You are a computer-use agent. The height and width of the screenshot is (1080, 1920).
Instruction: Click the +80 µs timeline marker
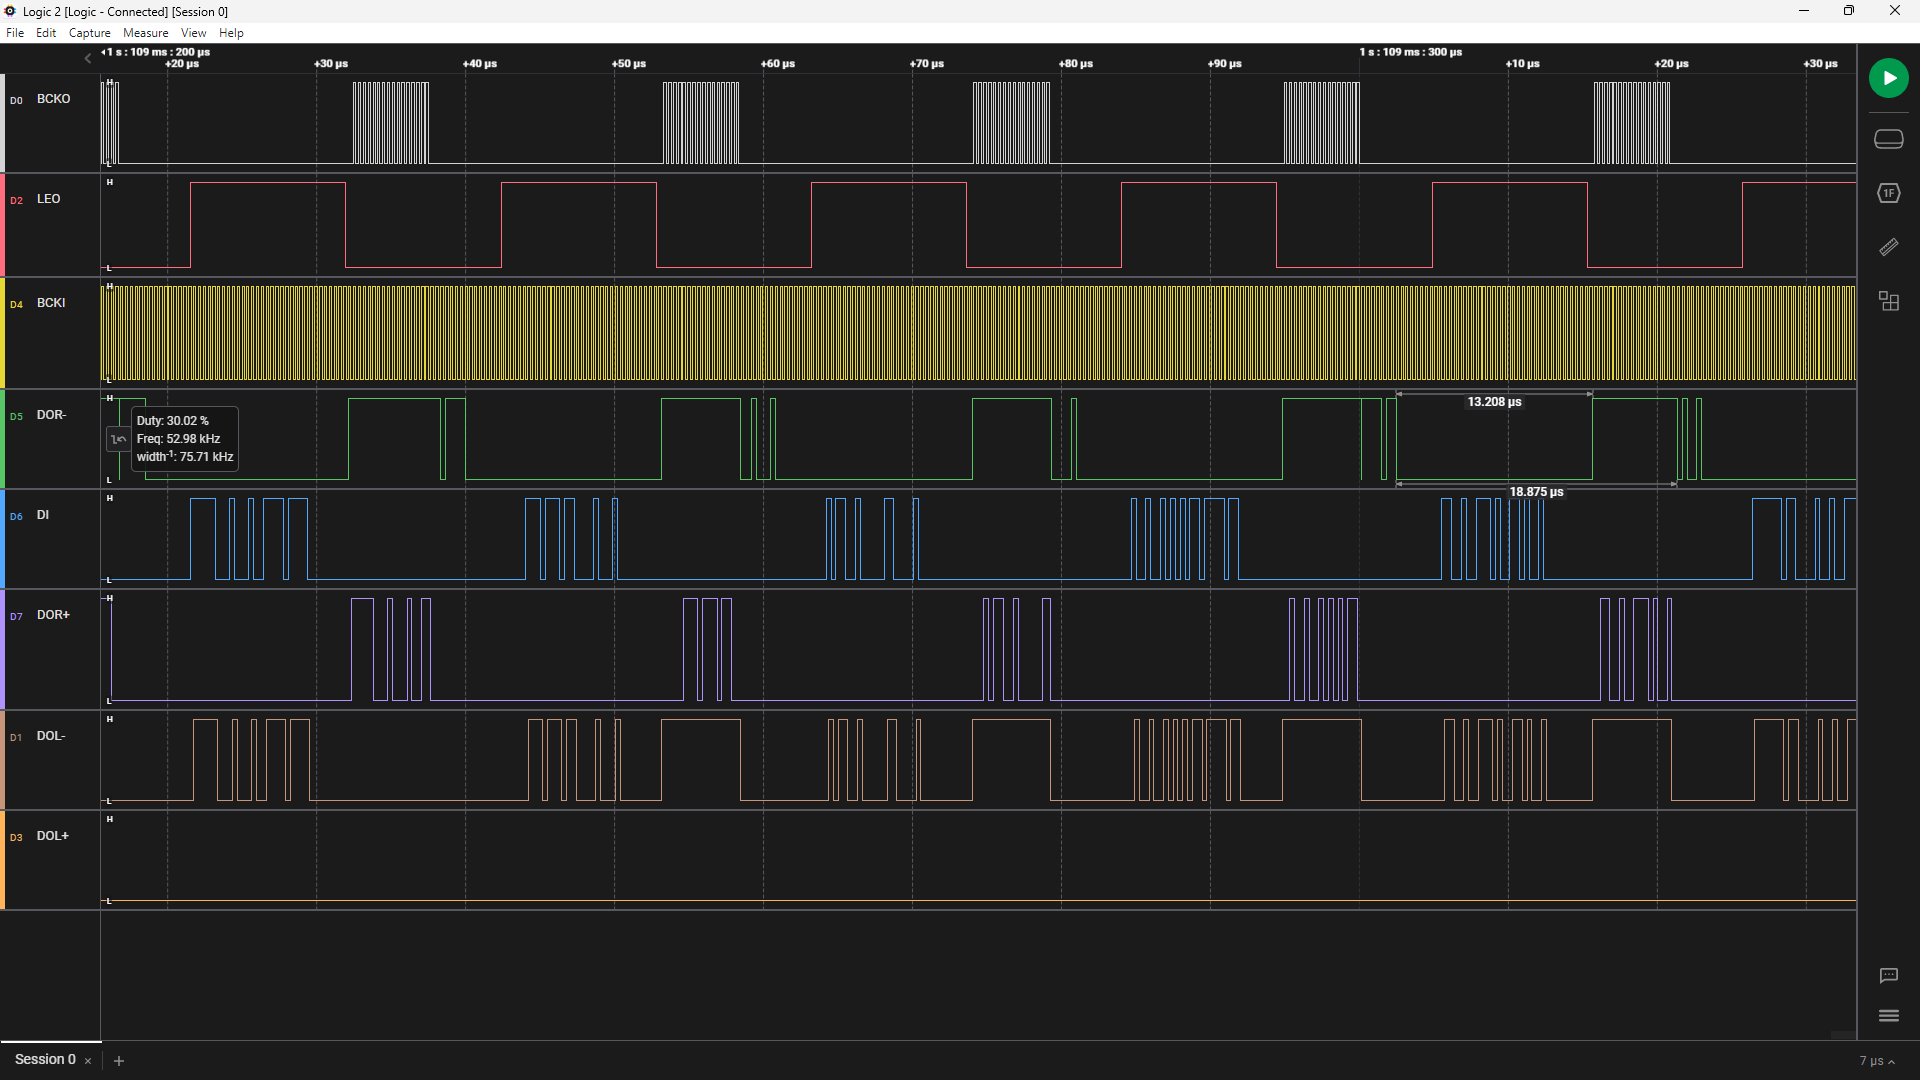click(1075, 64)
